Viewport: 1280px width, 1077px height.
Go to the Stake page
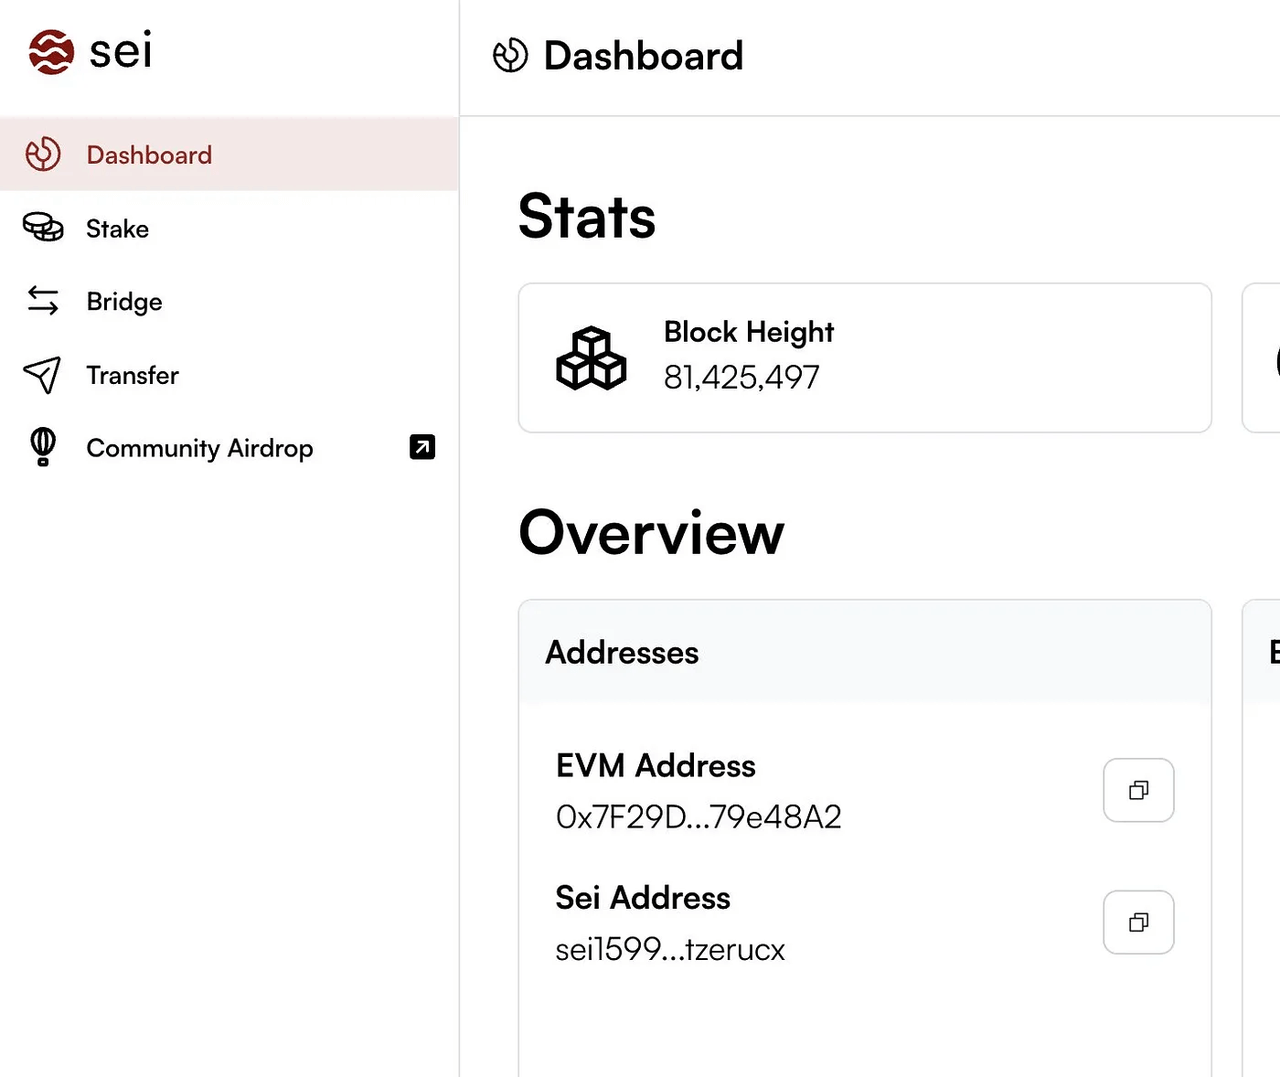point(229,228)
